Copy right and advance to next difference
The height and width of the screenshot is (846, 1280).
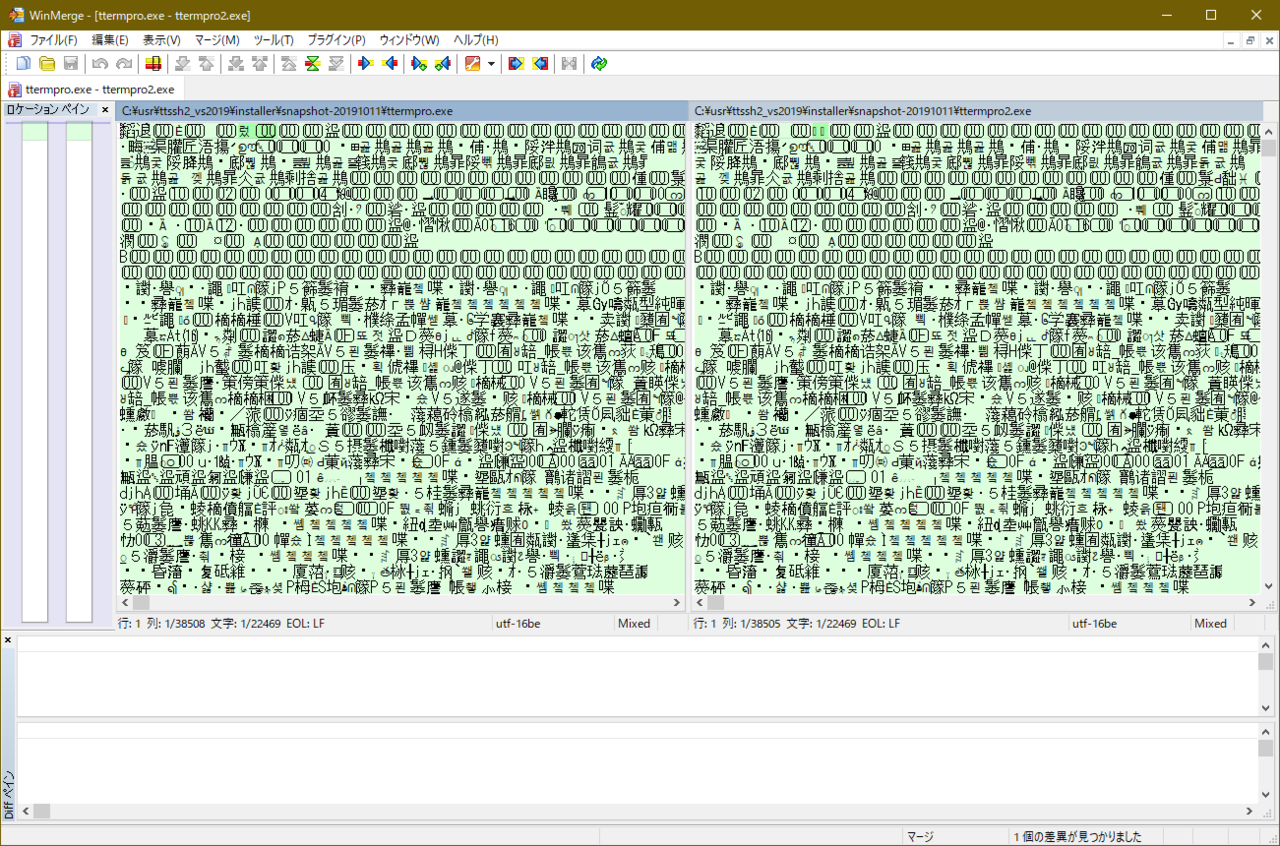[419, 64]
